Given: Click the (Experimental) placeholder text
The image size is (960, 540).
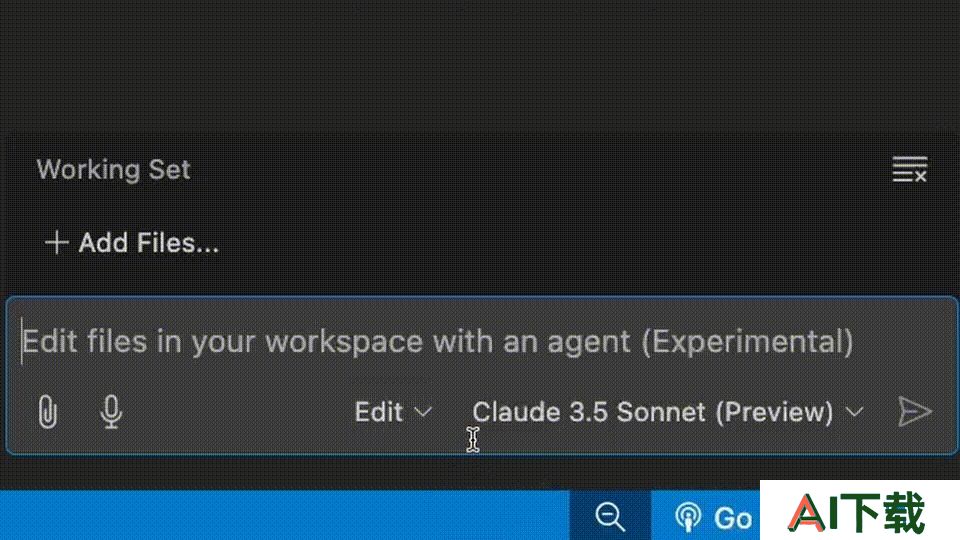Looking at the screenshot, I should pos(748,342).
